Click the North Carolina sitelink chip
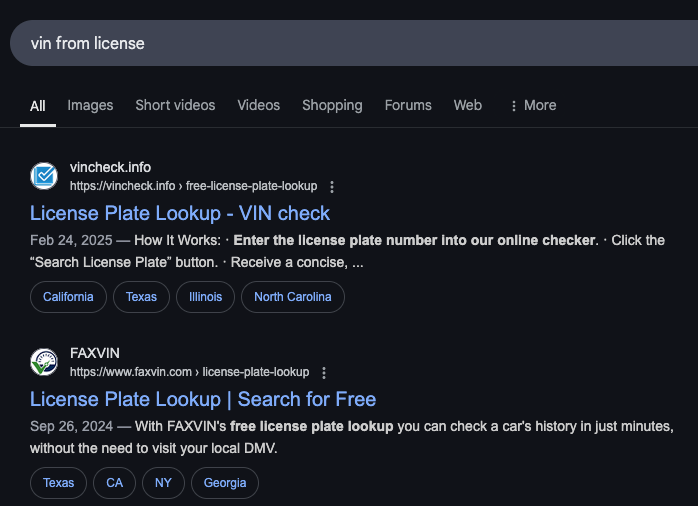The image size is (698, 506). tap(292, 297)
